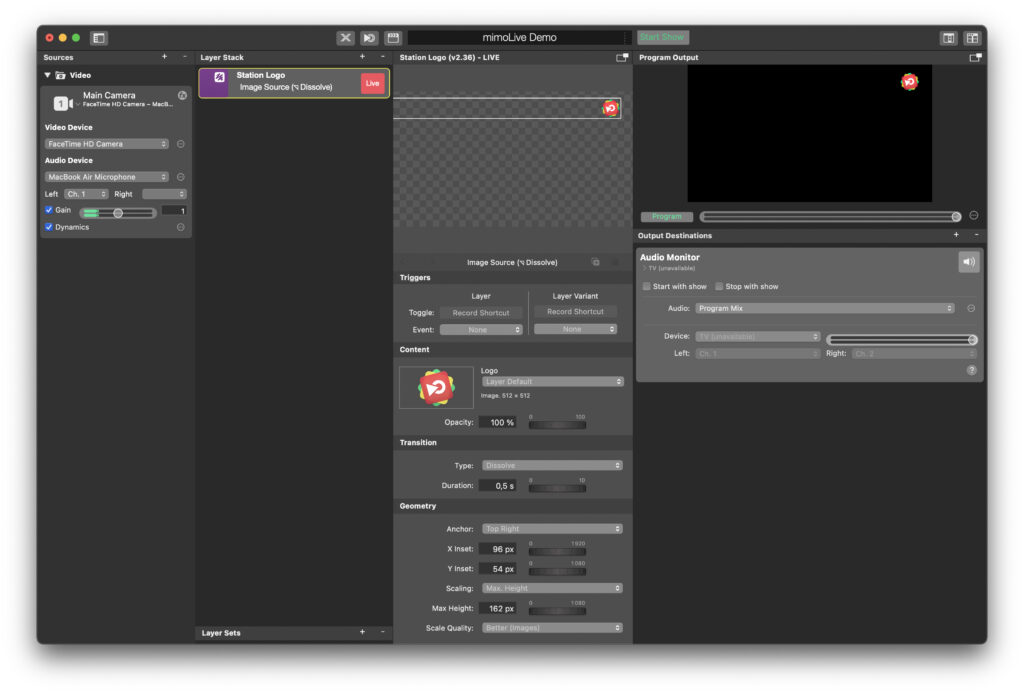The width and height of the screenshot is (1024, 693).
Task: Open the options circle beside Program Mix
Action: pos(971,308)
